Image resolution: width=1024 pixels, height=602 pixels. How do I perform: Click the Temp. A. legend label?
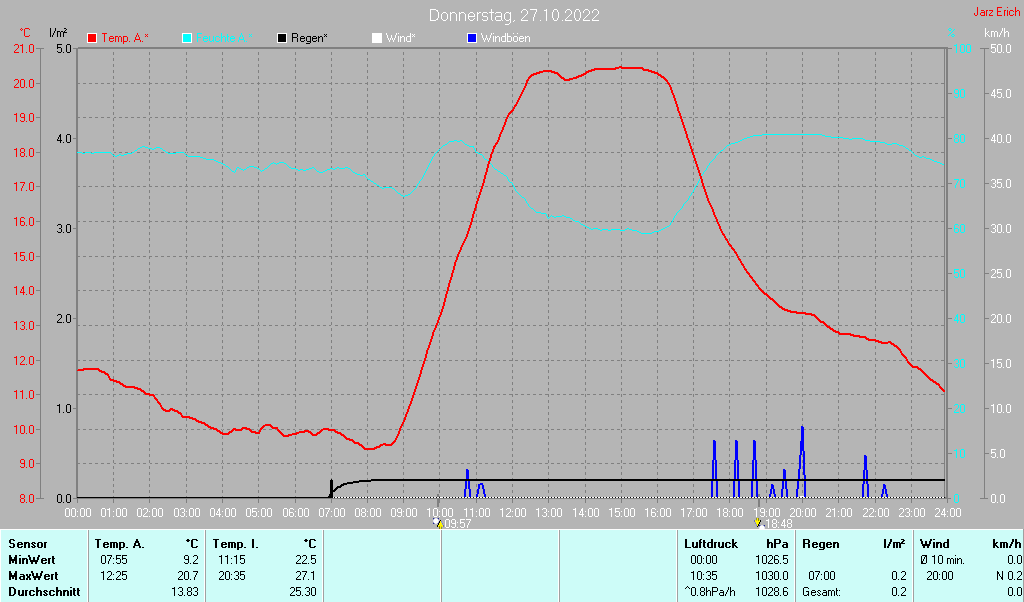tap(125, 38)
